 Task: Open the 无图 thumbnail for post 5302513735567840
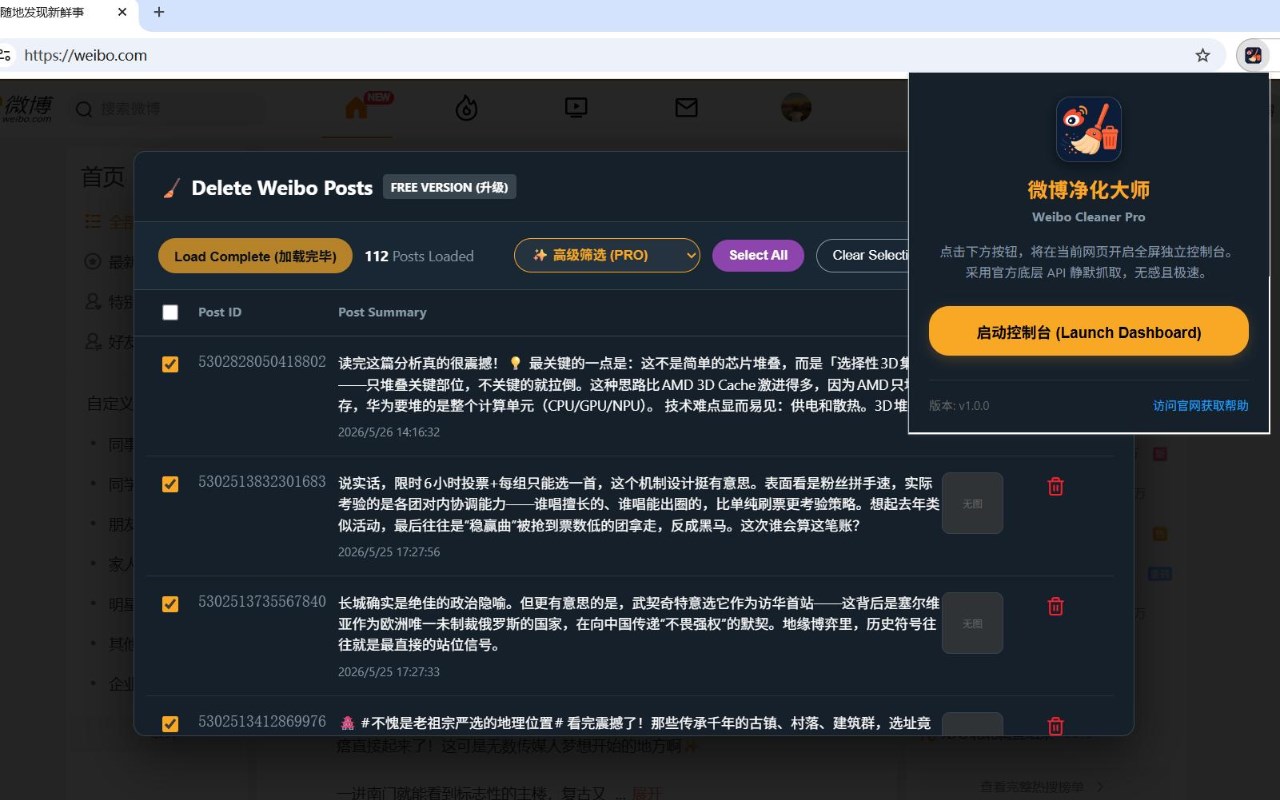pyautogui.click(x=972, y=623)
